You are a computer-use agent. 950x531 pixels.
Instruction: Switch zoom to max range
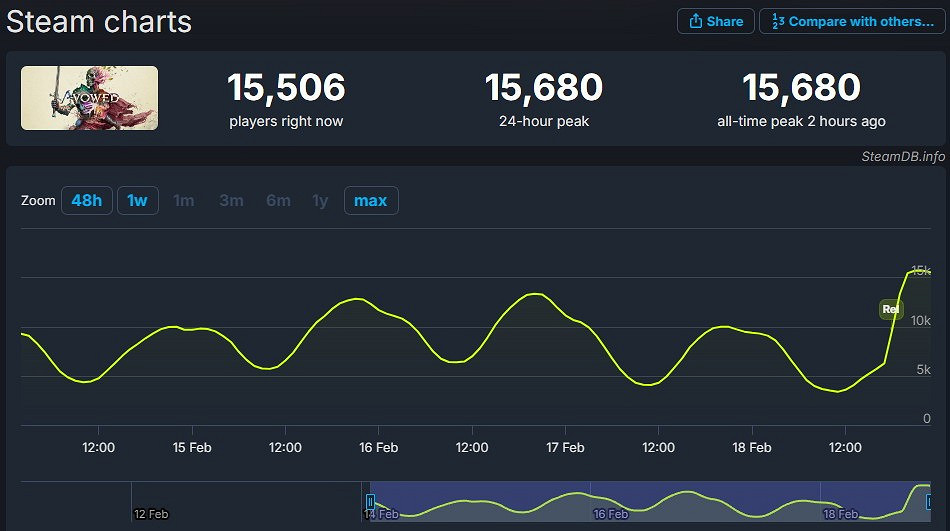371,201
